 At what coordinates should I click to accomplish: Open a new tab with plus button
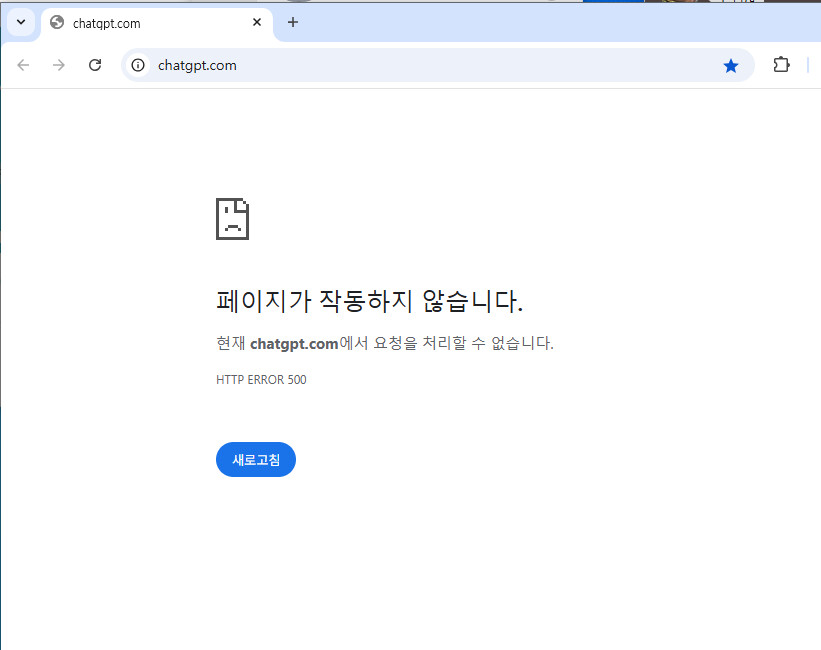tap(293, 23)
